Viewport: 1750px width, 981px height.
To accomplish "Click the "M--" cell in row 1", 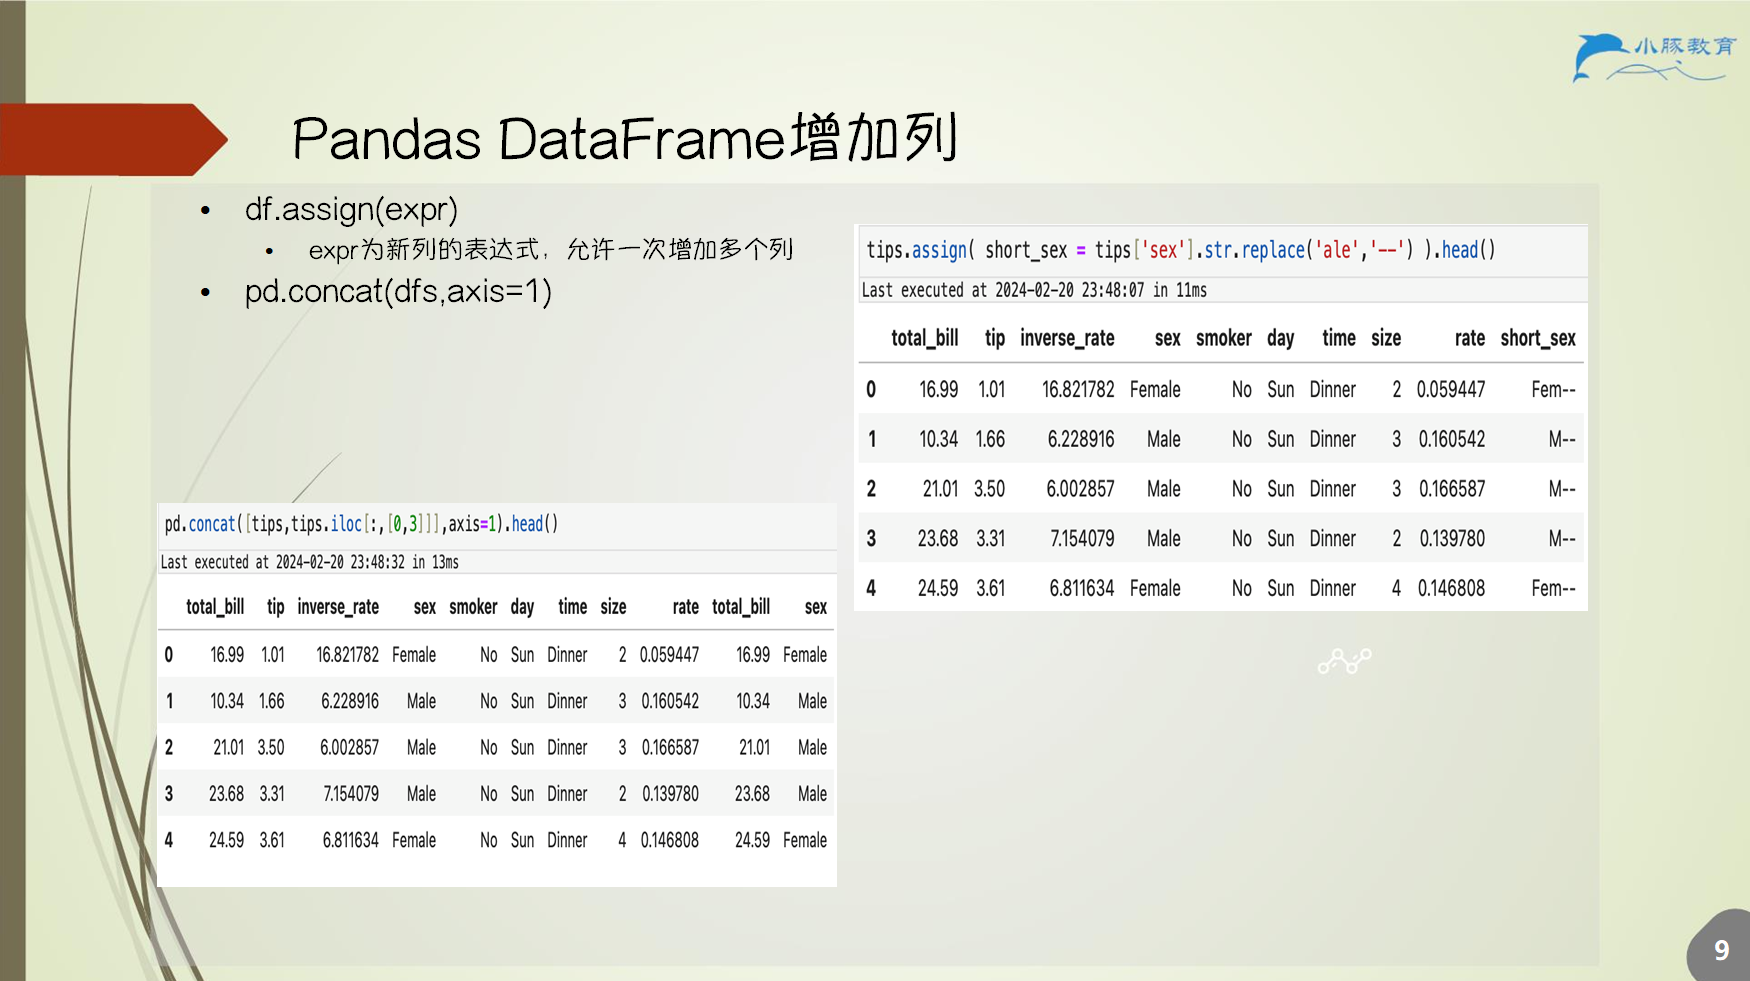I will 1562,439.
